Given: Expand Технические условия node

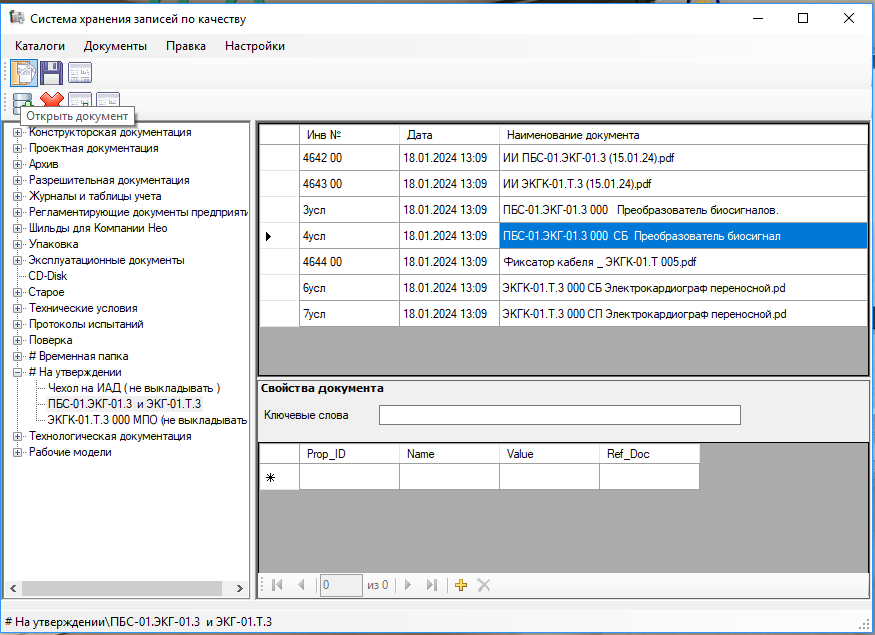Looking at the screenshot, I should [x=18, y=309].
